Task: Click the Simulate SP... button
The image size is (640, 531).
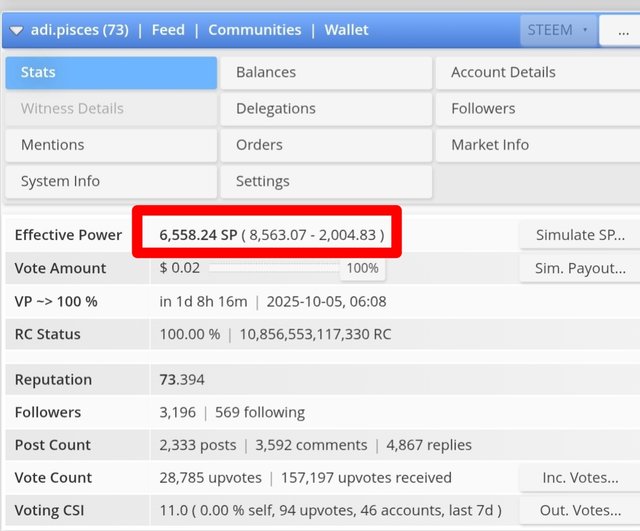Action: [580, 235]
